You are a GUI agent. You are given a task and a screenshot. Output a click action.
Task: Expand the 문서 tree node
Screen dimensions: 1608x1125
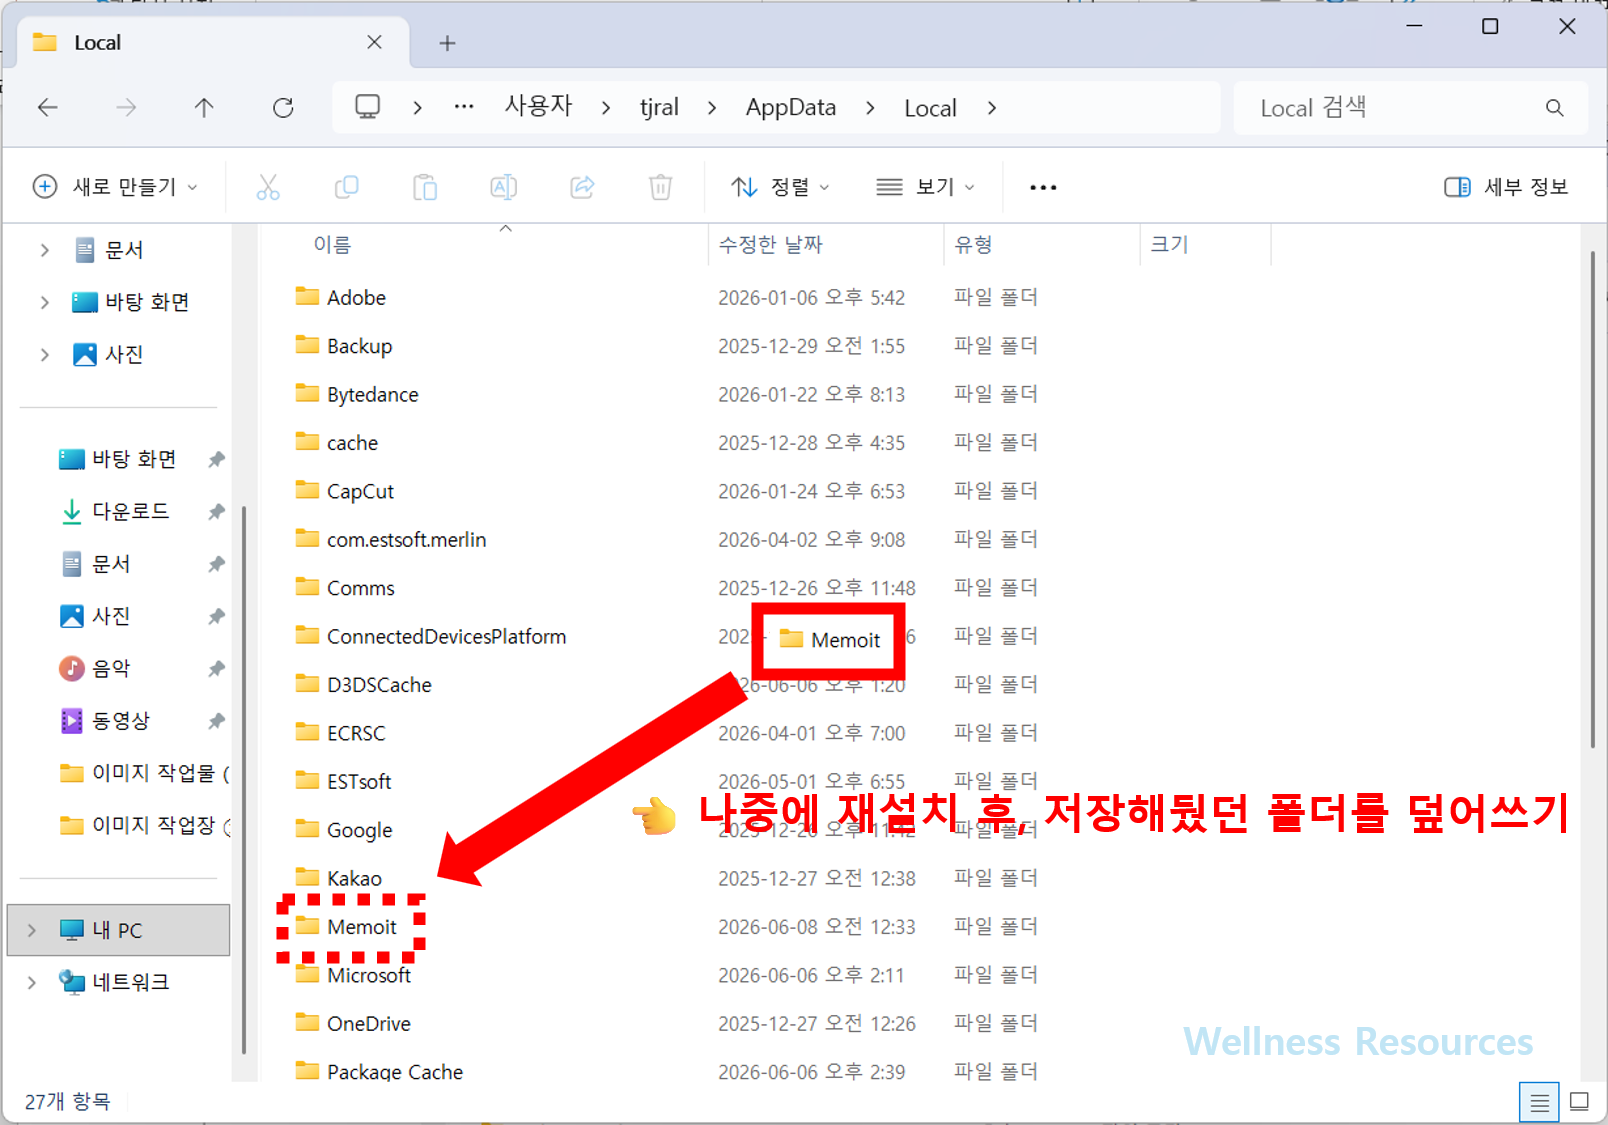pyautogui.click(x=44, y=250)
